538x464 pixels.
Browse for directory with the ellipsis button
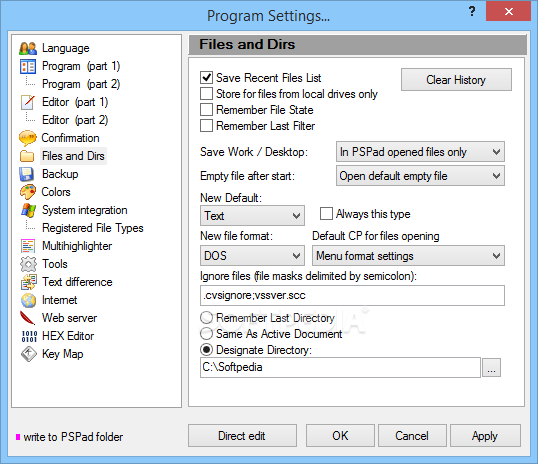(x=491, y=368)
